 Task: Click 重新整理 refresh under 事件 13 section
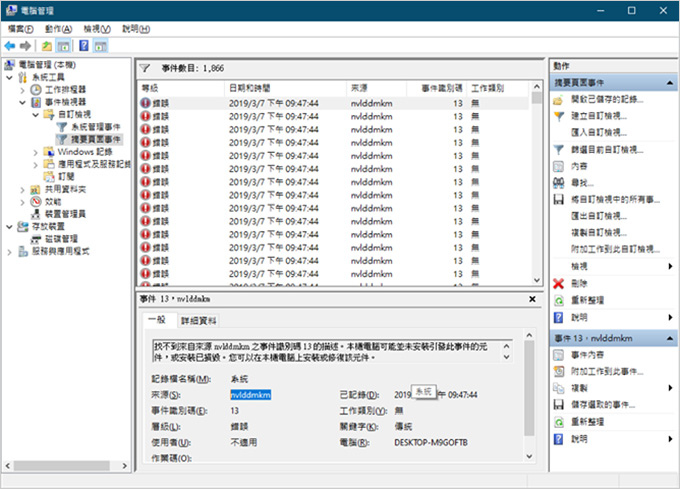click(587, 421)
